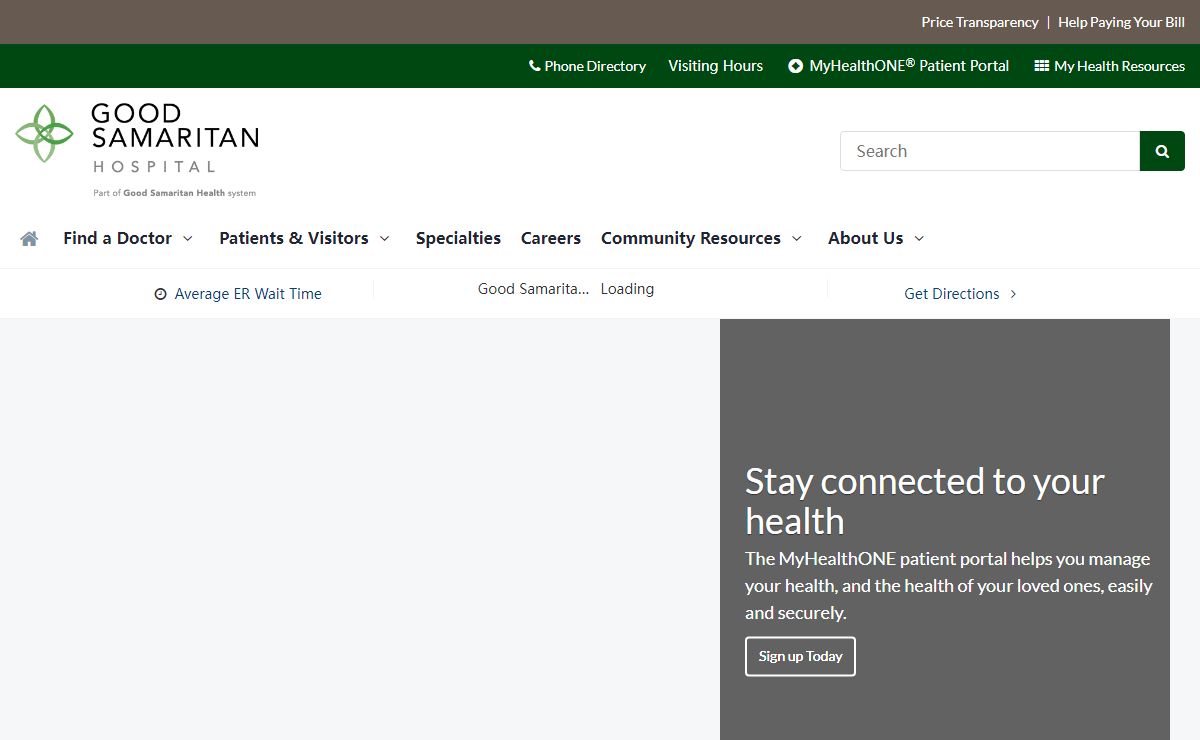Image resolution: width=1200 pixels, height=740 pixels.
Task: Click the Sign up Today button
Action: (x=800, y=656)
